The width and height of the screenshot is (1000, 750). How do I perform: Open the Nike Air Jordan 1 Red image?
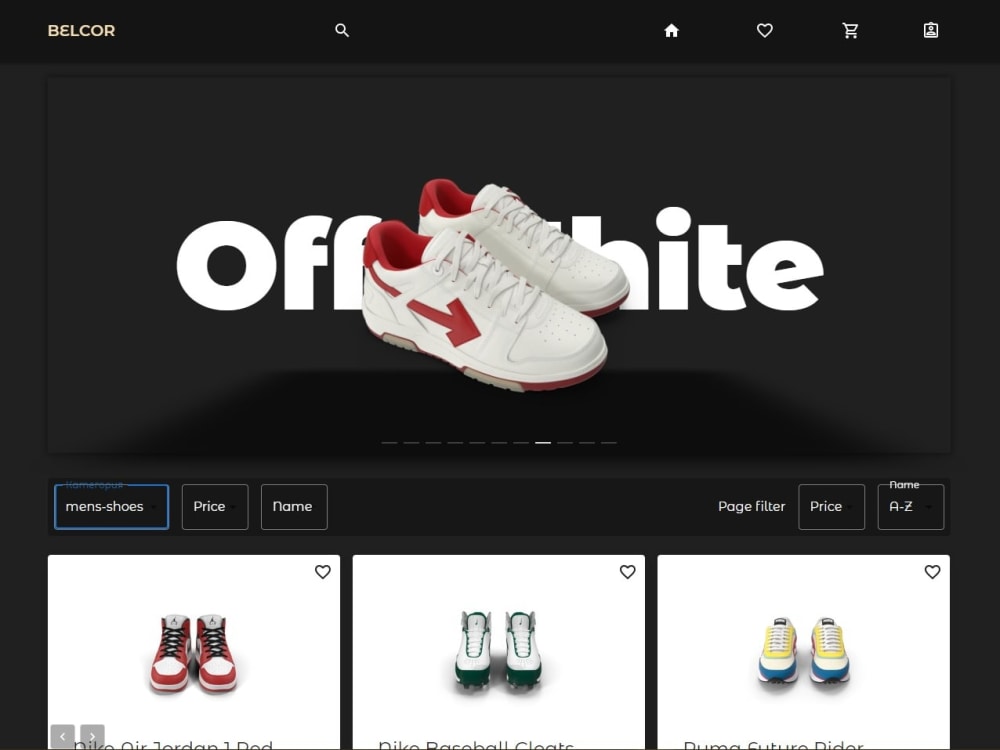pos(193,654)
